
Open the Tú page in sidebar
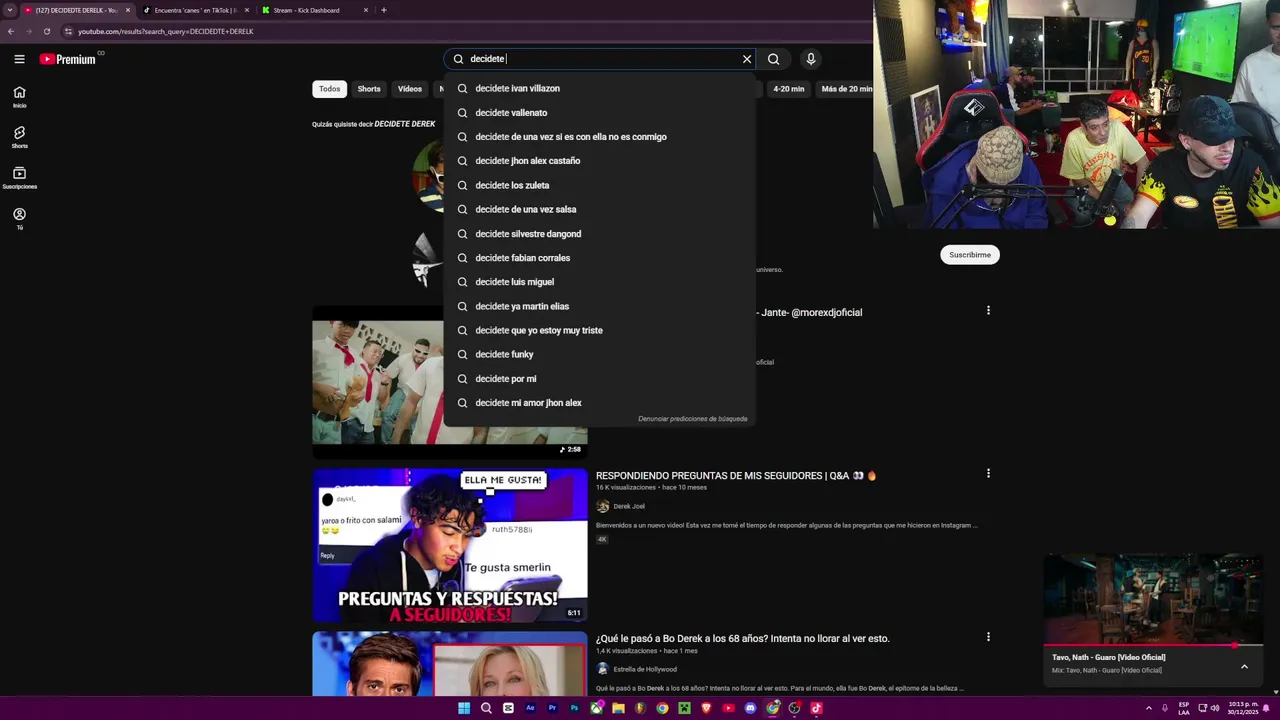(x=19, y=219)
